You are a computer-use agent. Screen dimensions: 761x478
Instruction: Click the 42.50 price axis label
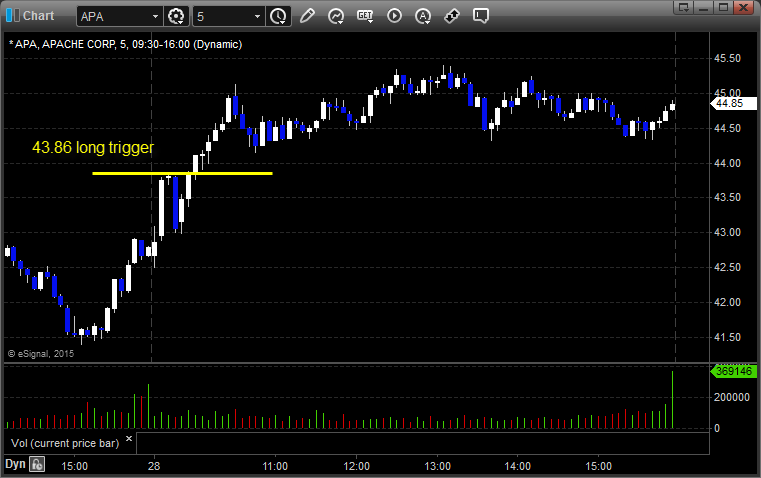point(728,267)
